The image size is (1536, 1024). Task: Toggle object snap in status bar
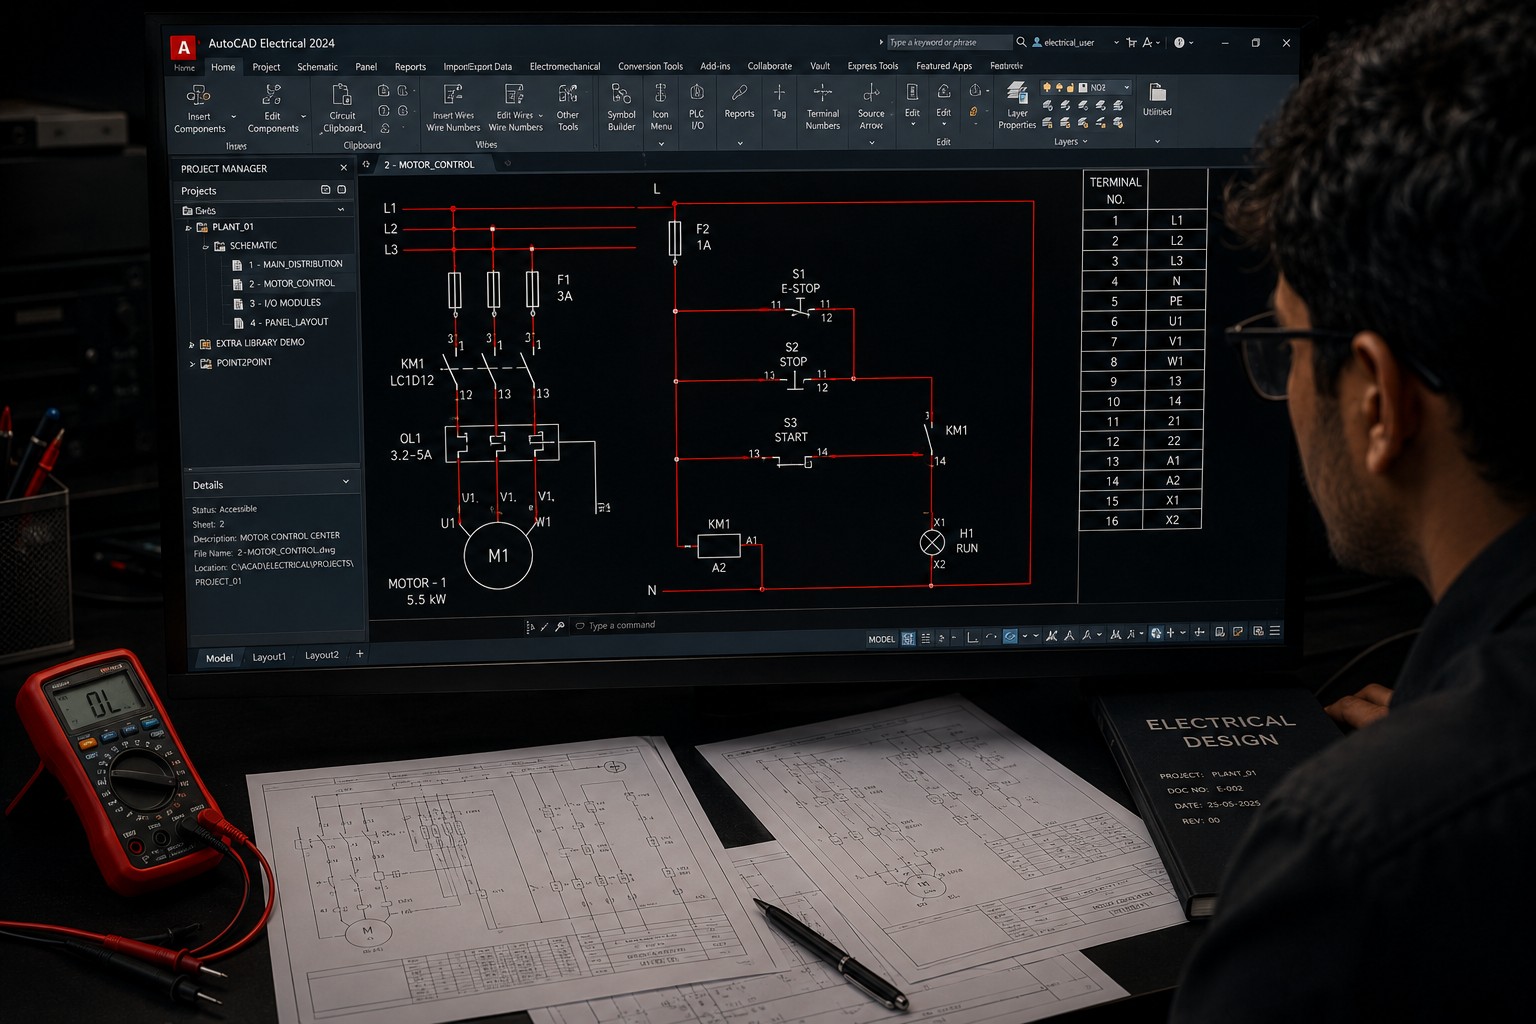tap(1011, 636)
